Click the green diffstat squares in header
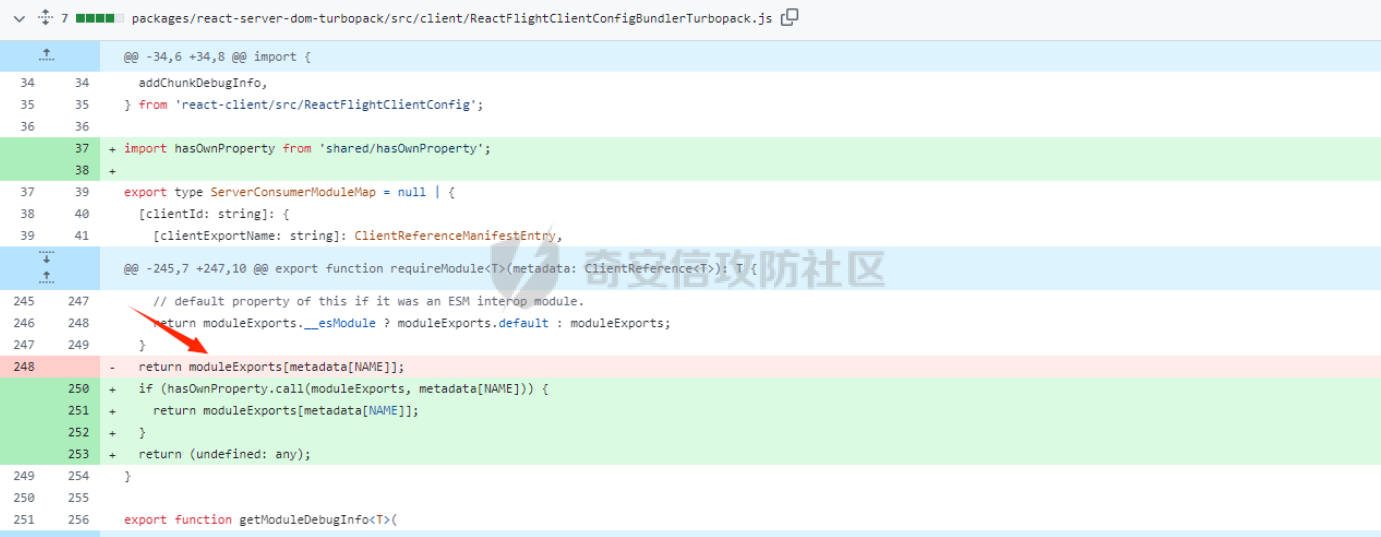This screenshot has width=1381, height=537. (x=100, y=18)
